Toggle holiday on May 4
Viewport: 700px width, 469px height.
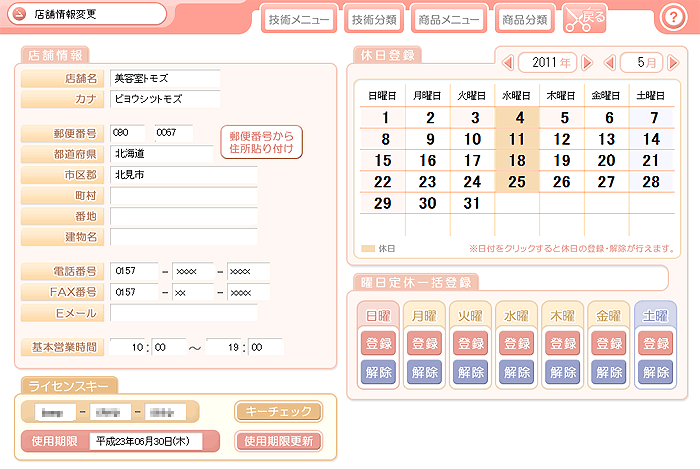517,118
